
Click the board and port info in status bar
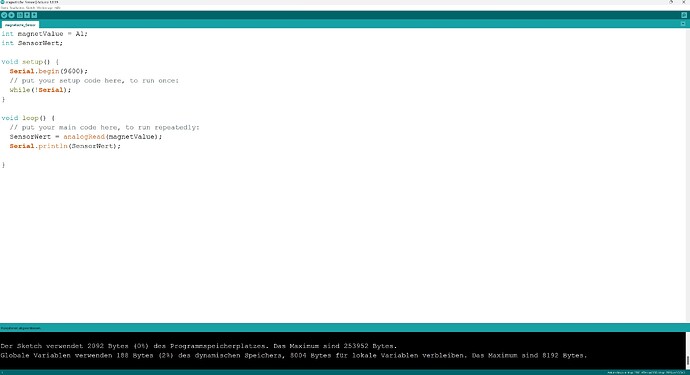[646, 372]
